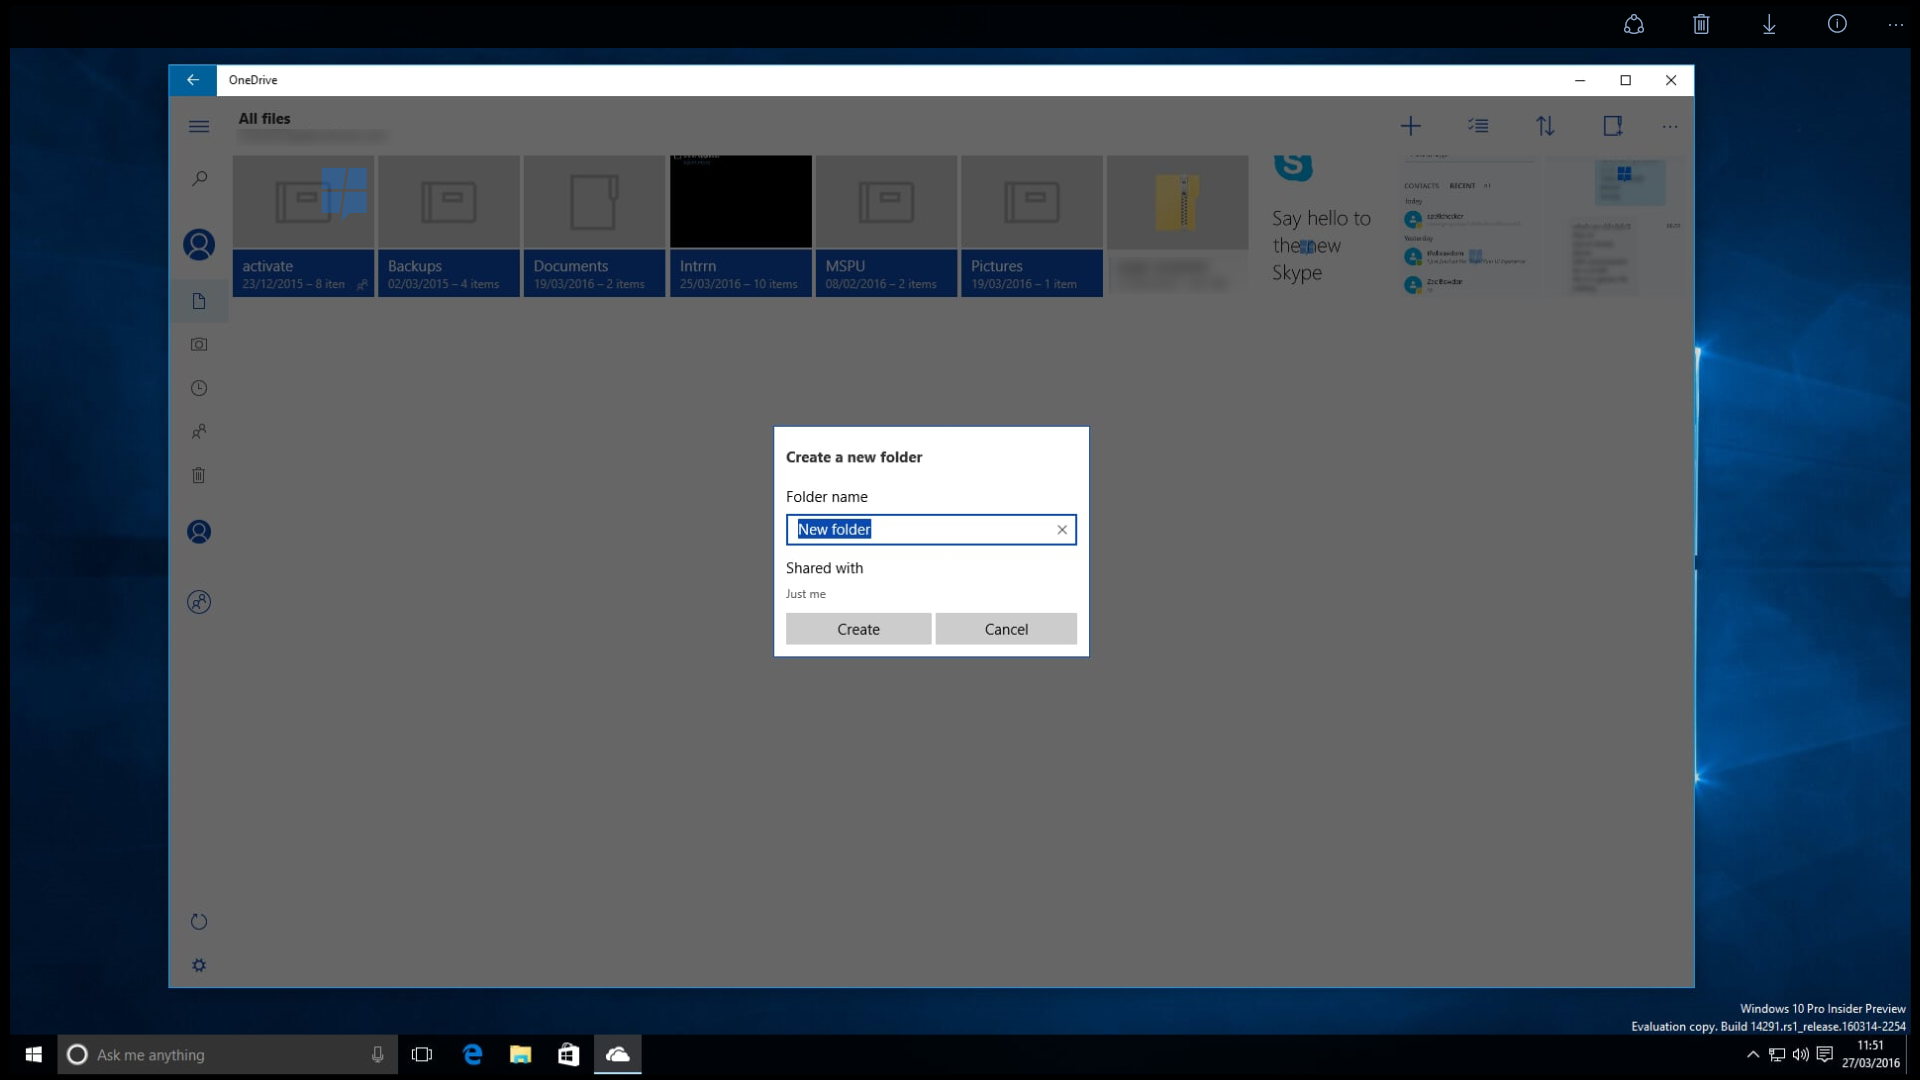
Task: Open Microsoft Edge from the taskbar
Action: coord(472,1054)
